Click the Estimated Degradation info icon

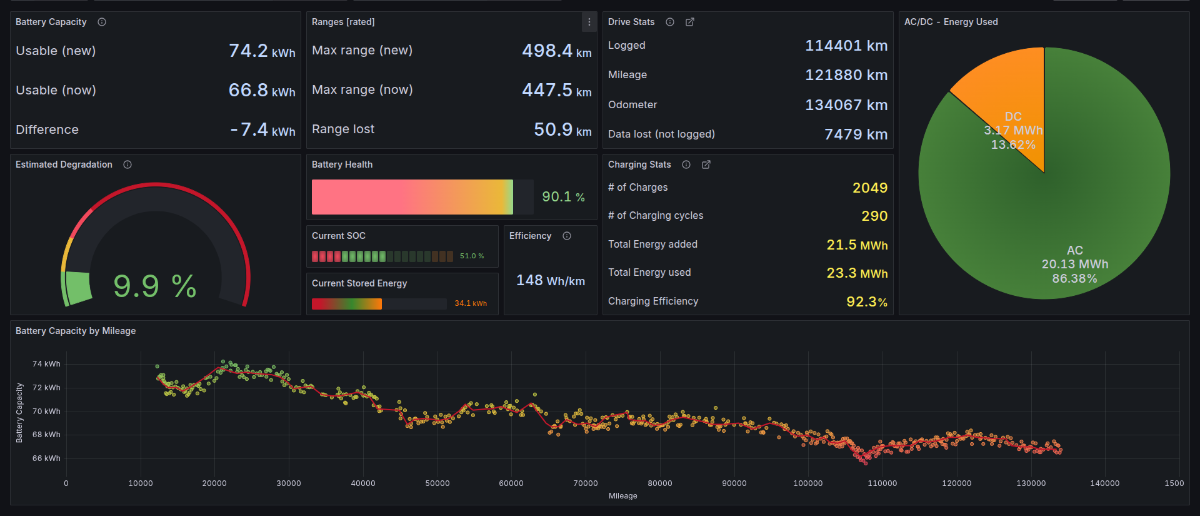pos(128,165)
